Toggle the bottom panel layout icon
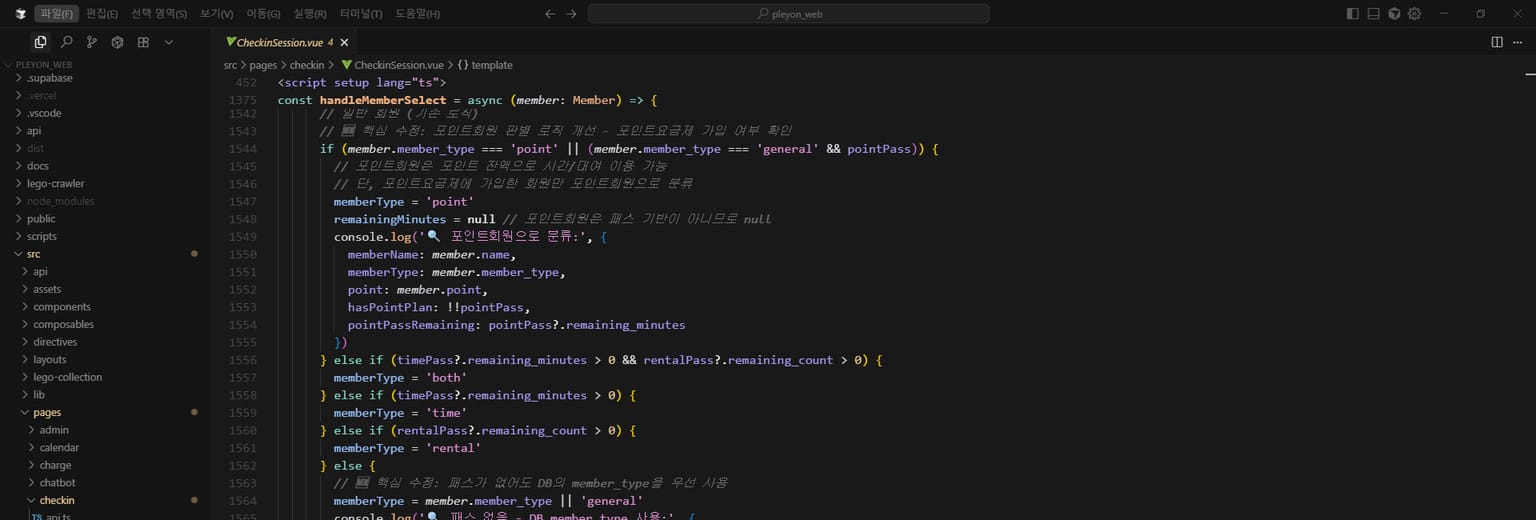1536x520 pixels. pos(1374,14)
